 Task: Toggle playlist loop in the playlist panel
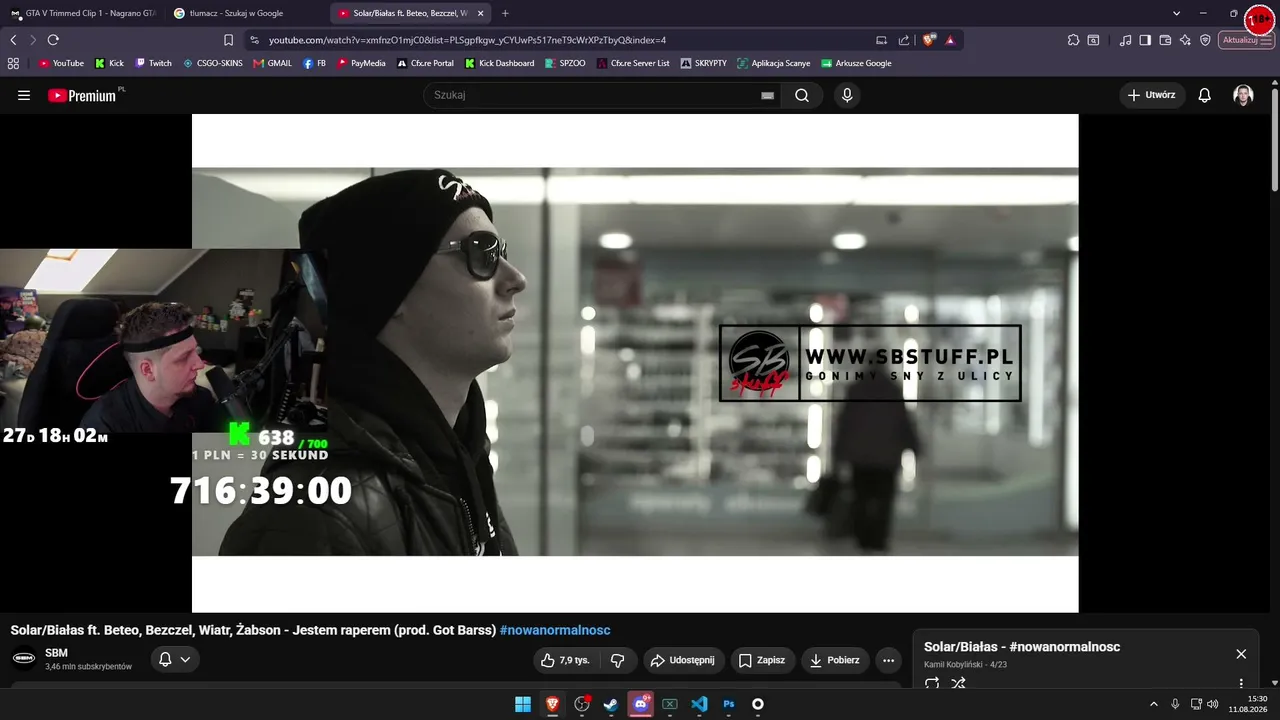(x=932, y=684)
